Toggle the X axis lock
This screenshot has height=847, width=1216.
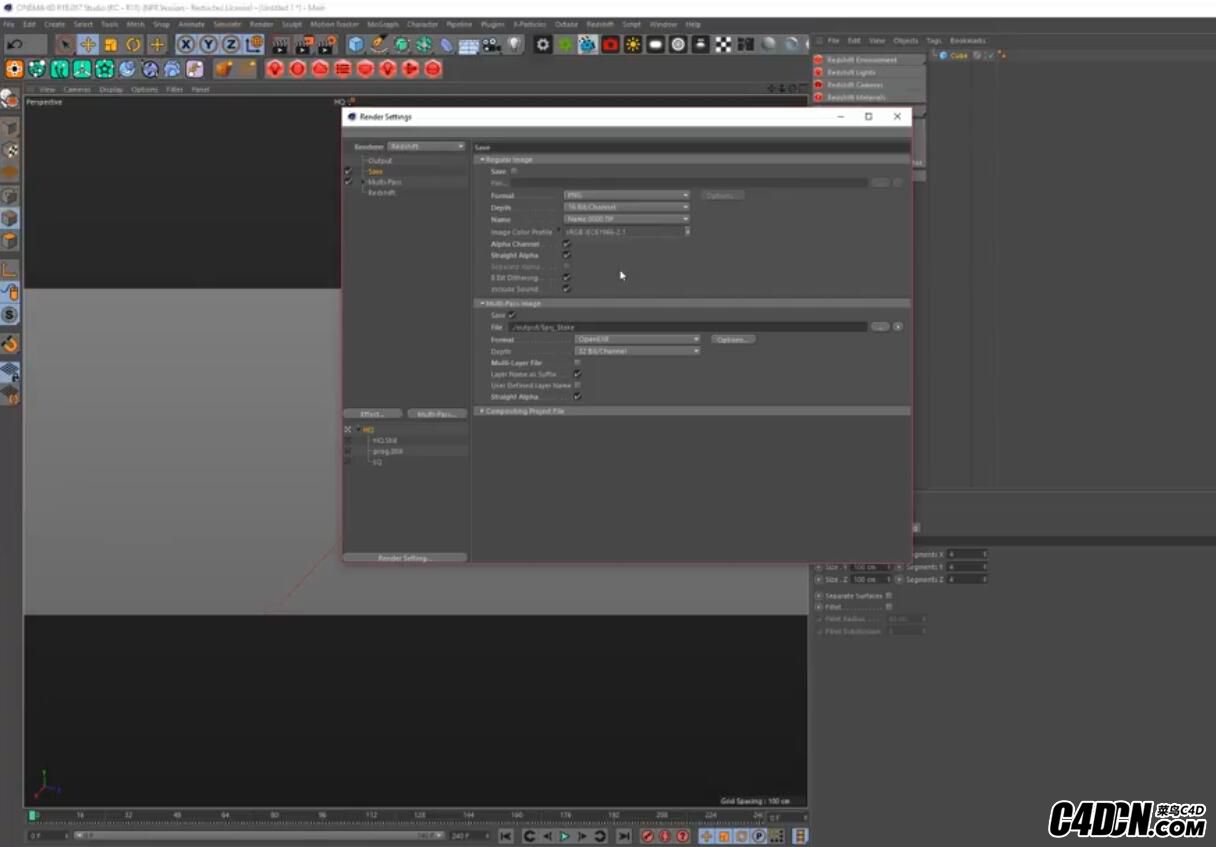pyautogui.click(x=186, y=45)
